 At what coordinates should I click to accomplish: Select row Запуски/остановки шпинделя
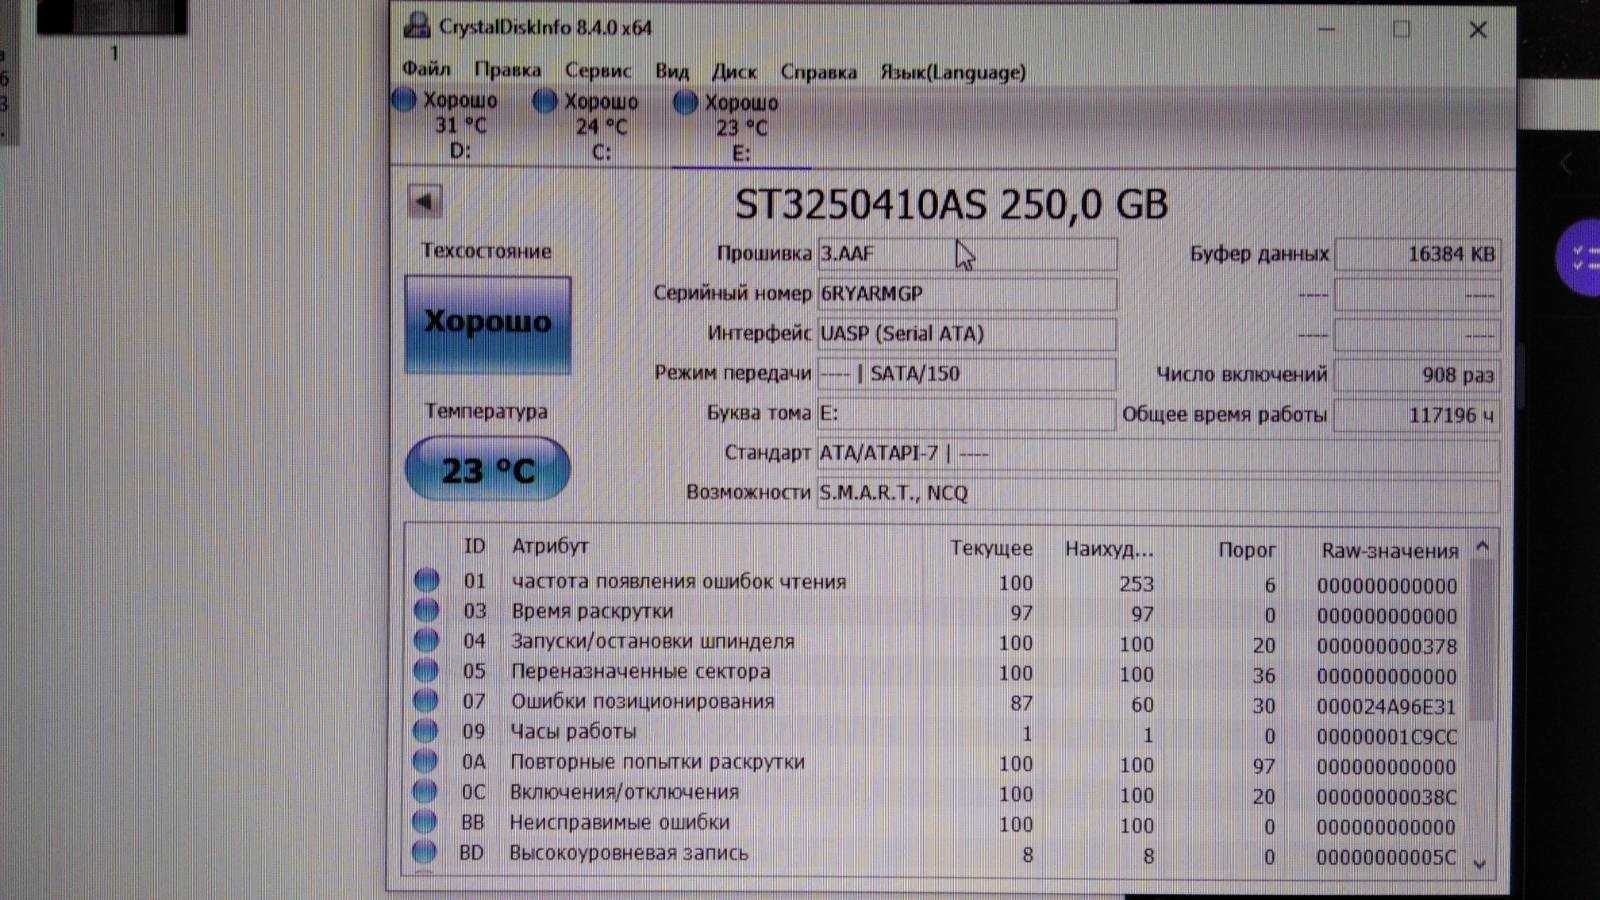pos(938,643)
